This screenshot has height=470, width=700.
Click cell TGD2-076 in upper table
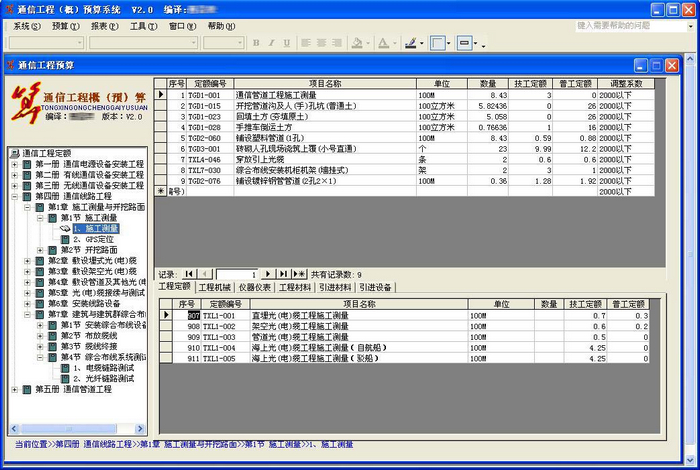210,181
